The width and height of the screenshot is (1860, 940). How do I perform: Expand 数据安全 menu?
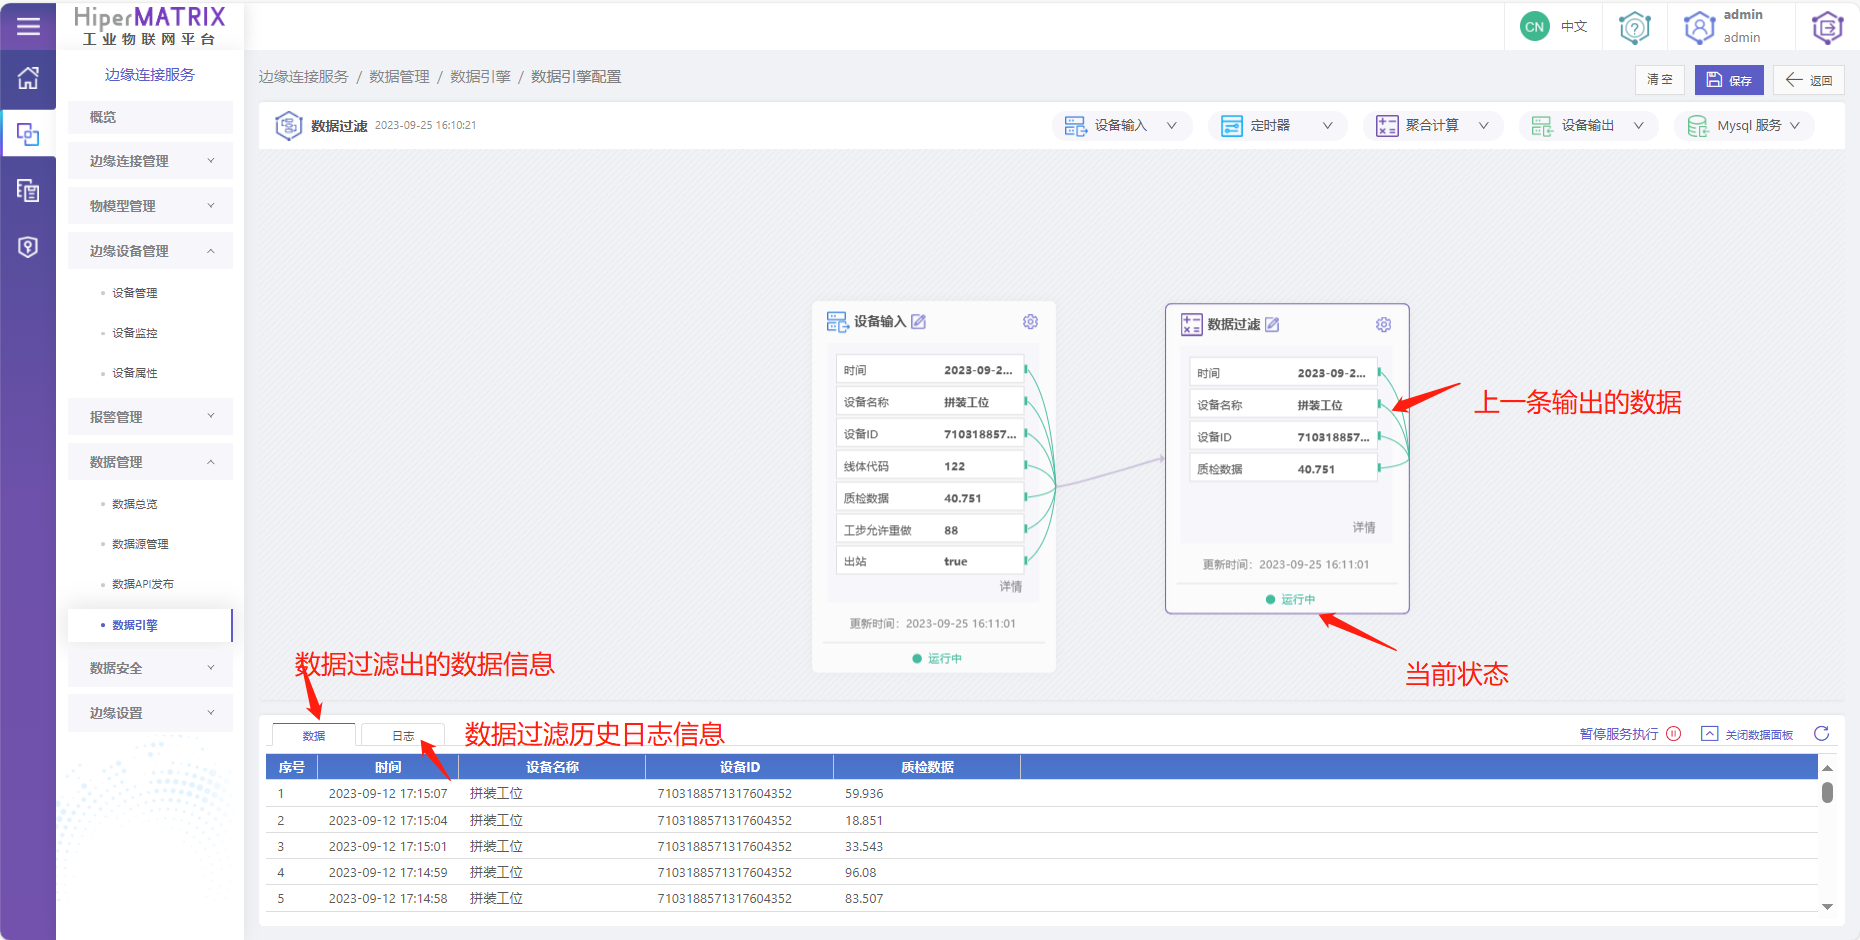(x=150, y=668)
